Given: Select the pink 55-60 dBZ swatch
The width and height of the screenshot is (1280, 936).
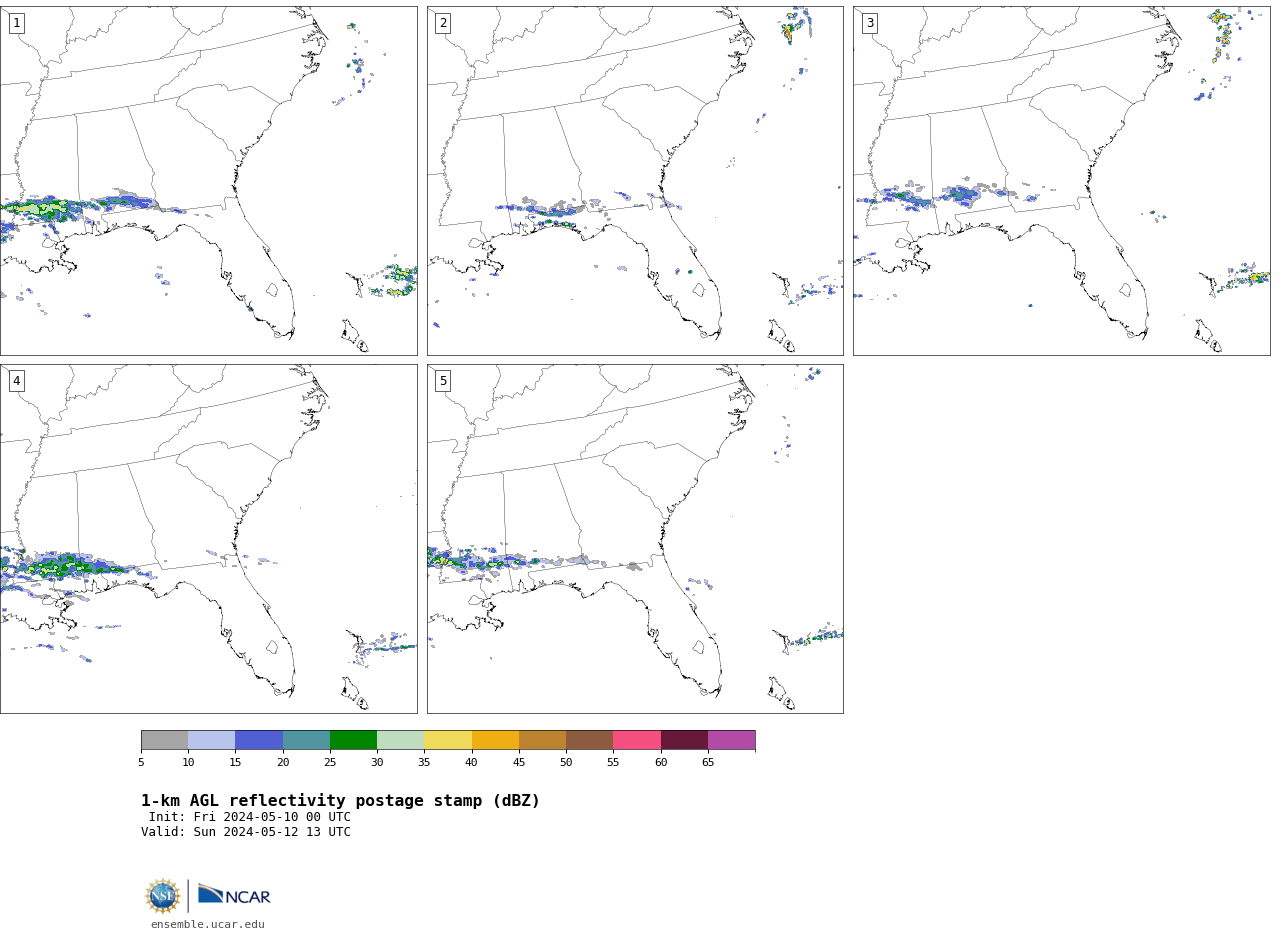Looking at the screenshot, I should 637,740.
